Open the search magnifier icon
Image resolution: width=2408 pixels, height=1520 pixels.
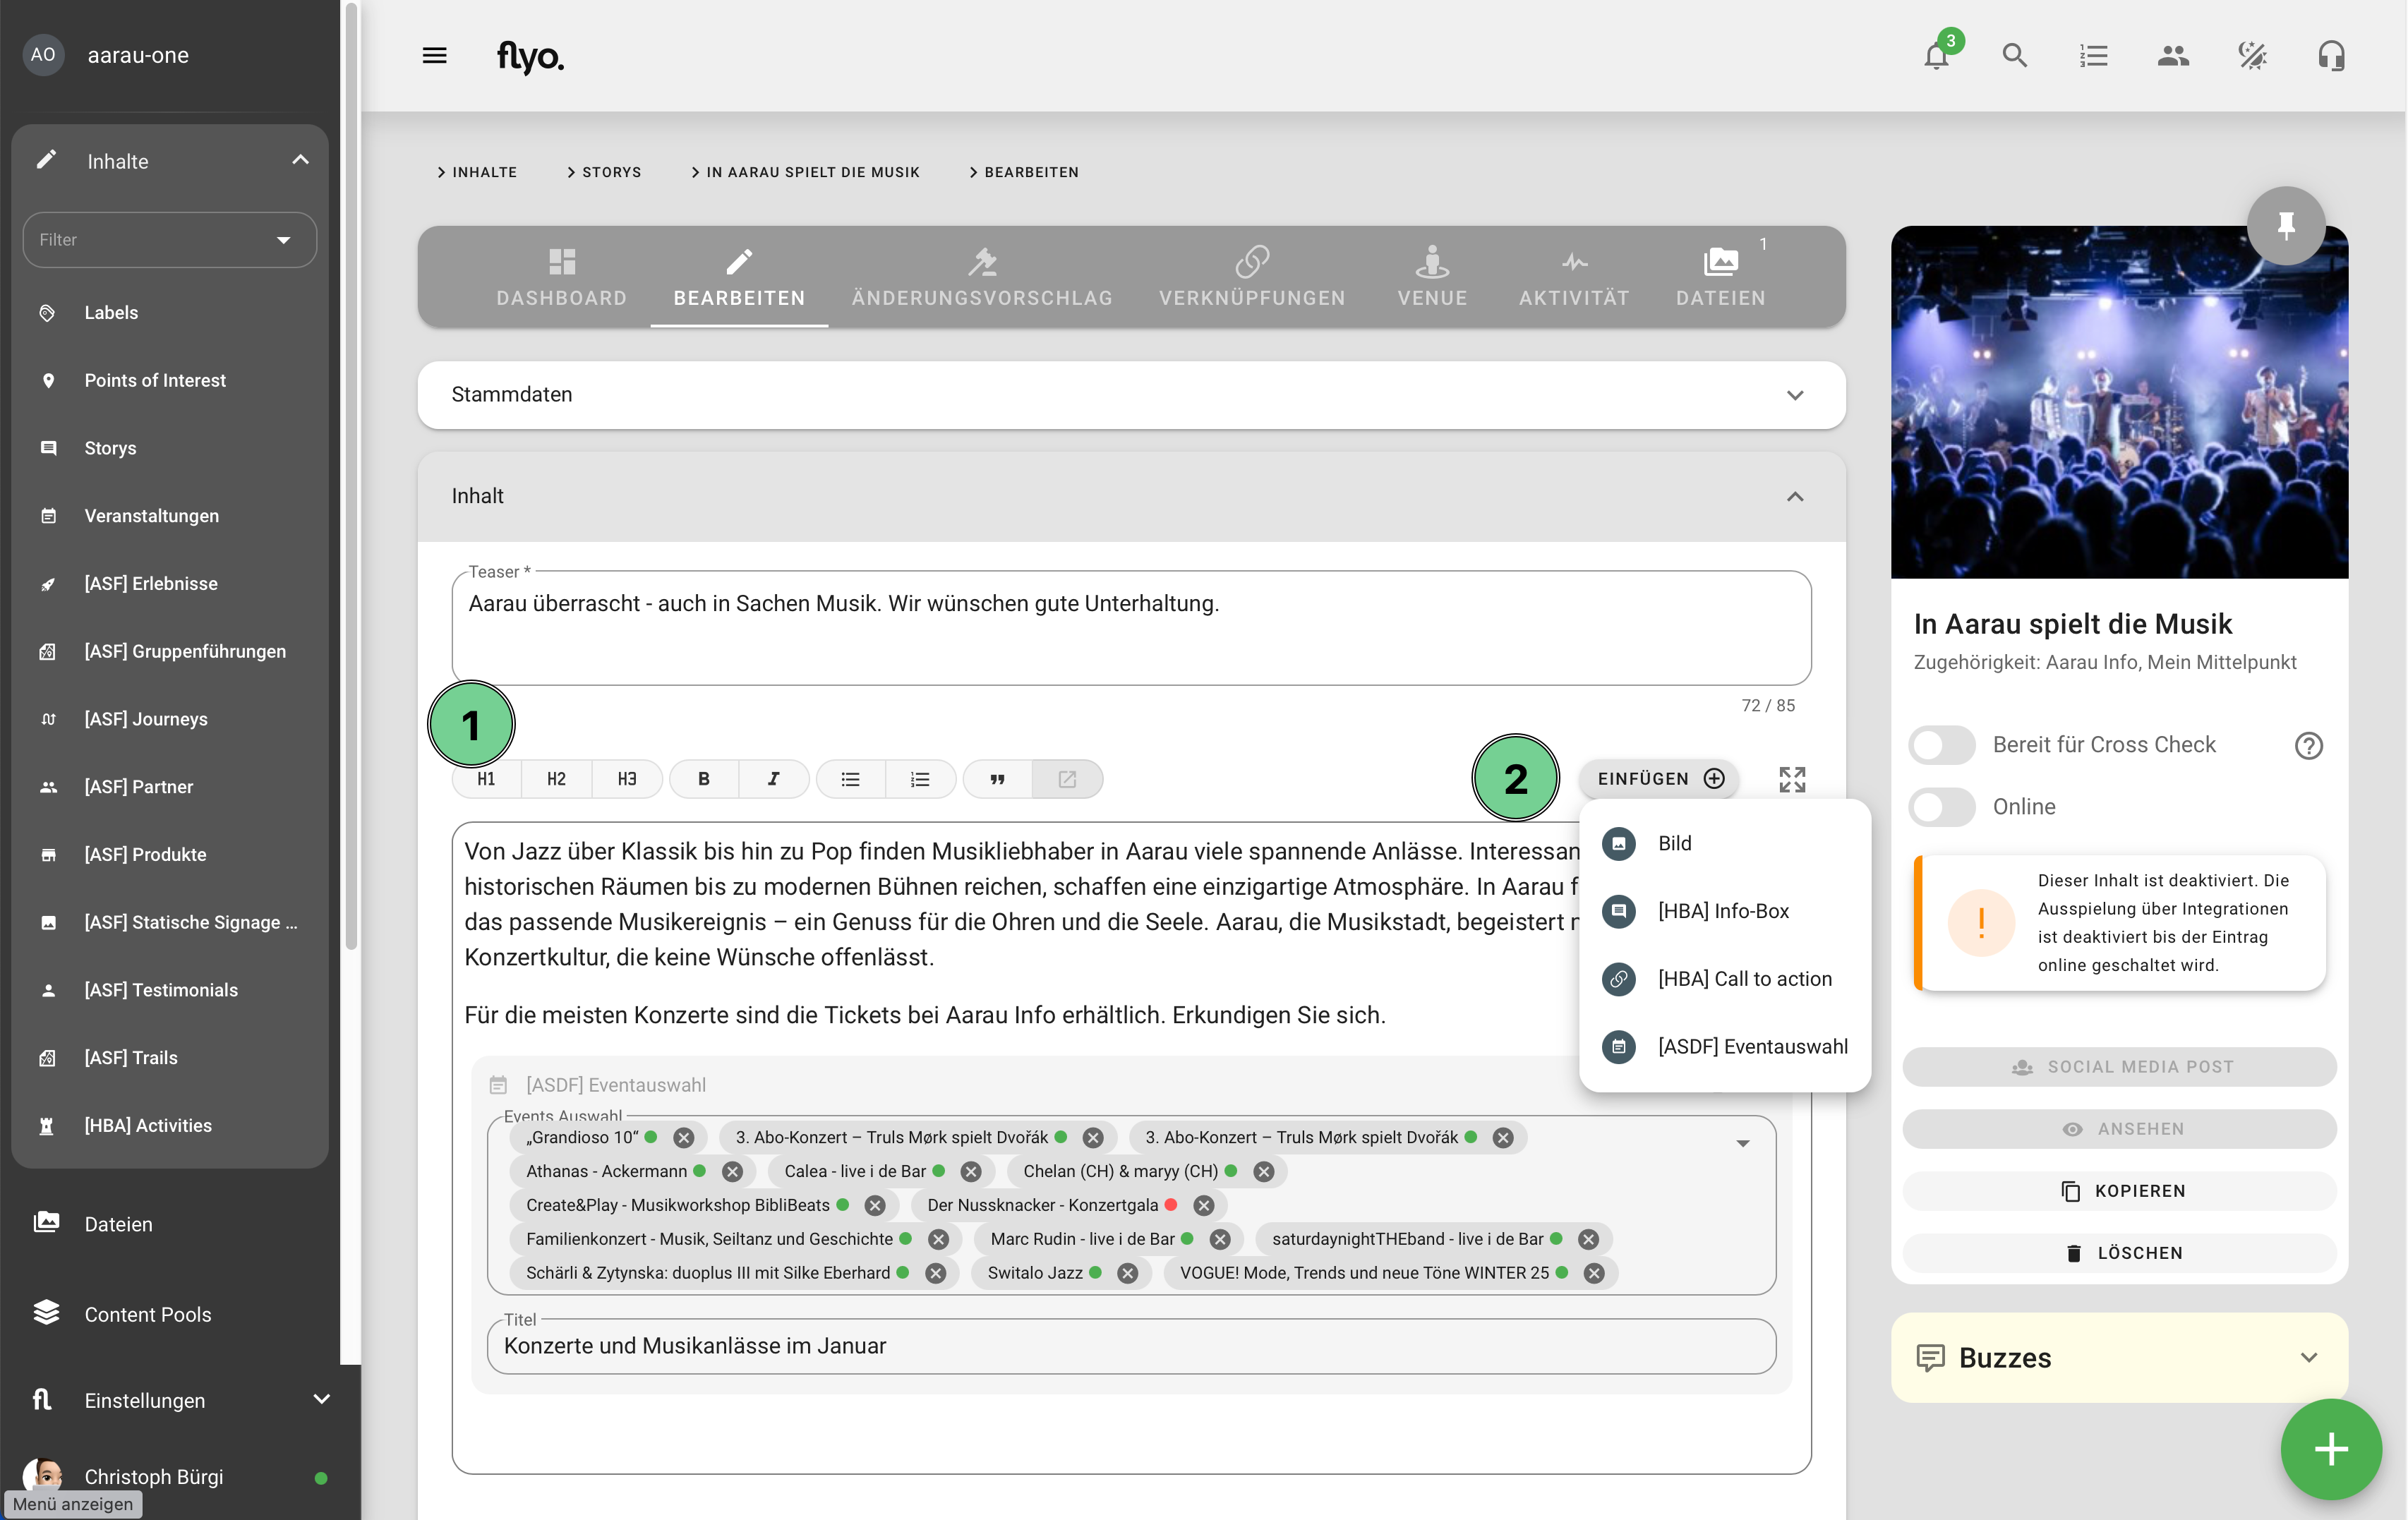pyautogui.click(x=2015, y=56)
